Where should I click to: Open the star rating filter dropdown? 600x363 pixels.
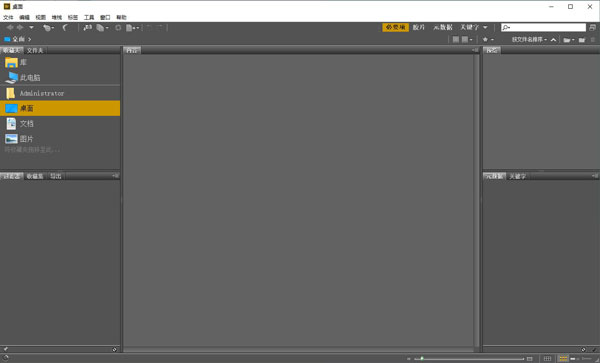coord(488,40)
